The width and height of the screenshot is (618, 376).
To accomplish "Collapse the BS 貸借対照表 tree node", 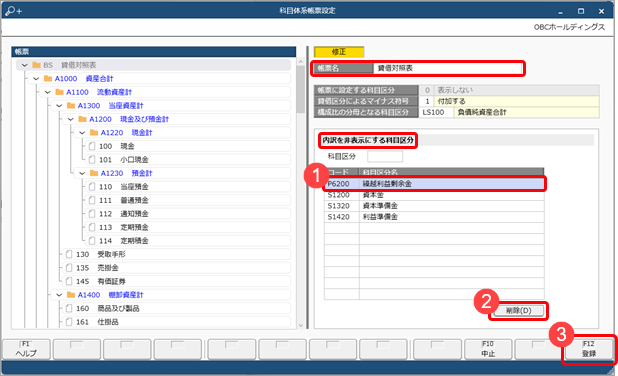I will click(x=25, y=65).
